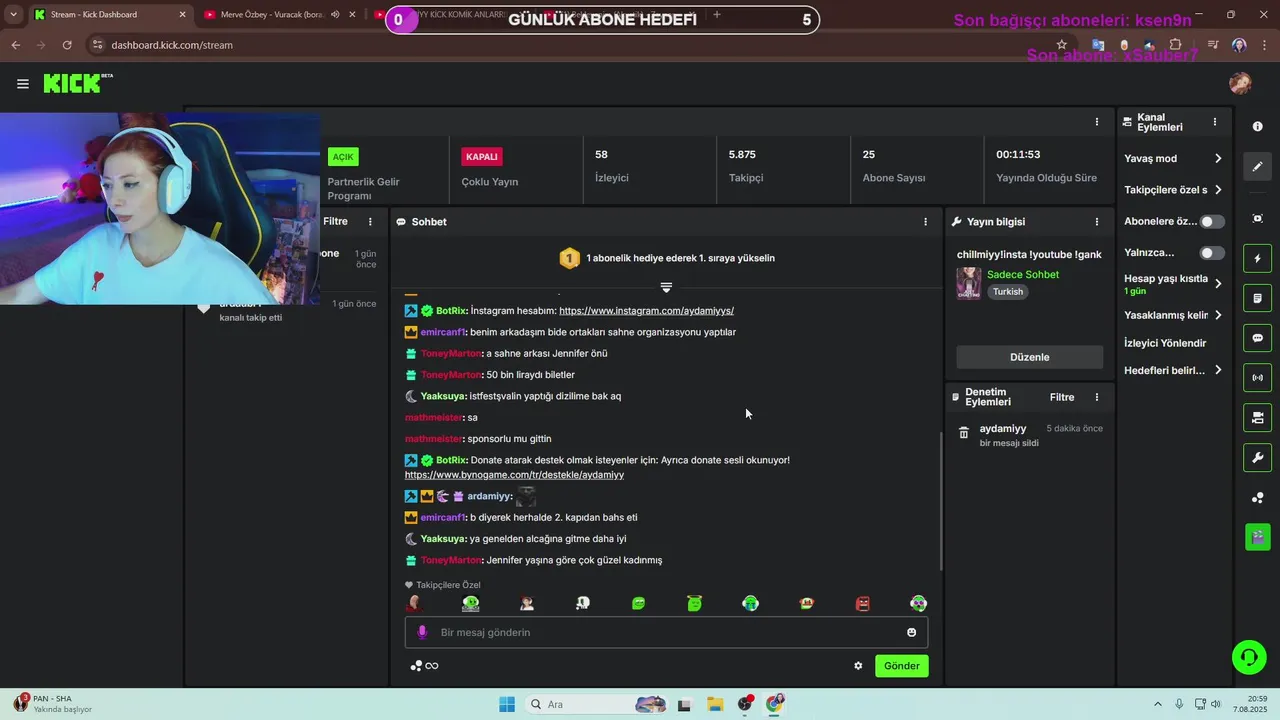Click the screen capture icon in right sidebar
The width and height of the screenshot is (1280, 720).
tap(1258, 218)
